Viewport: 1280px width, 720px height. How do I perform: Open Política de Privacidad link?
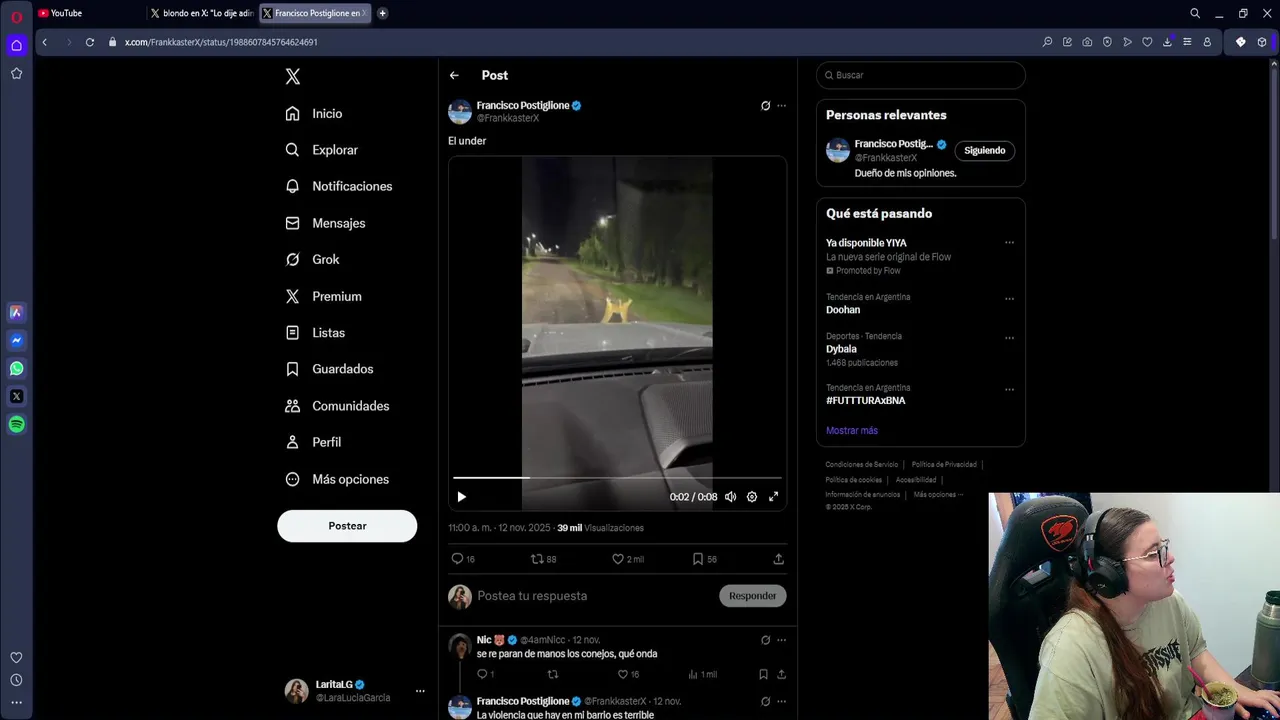tap(944, 465)
